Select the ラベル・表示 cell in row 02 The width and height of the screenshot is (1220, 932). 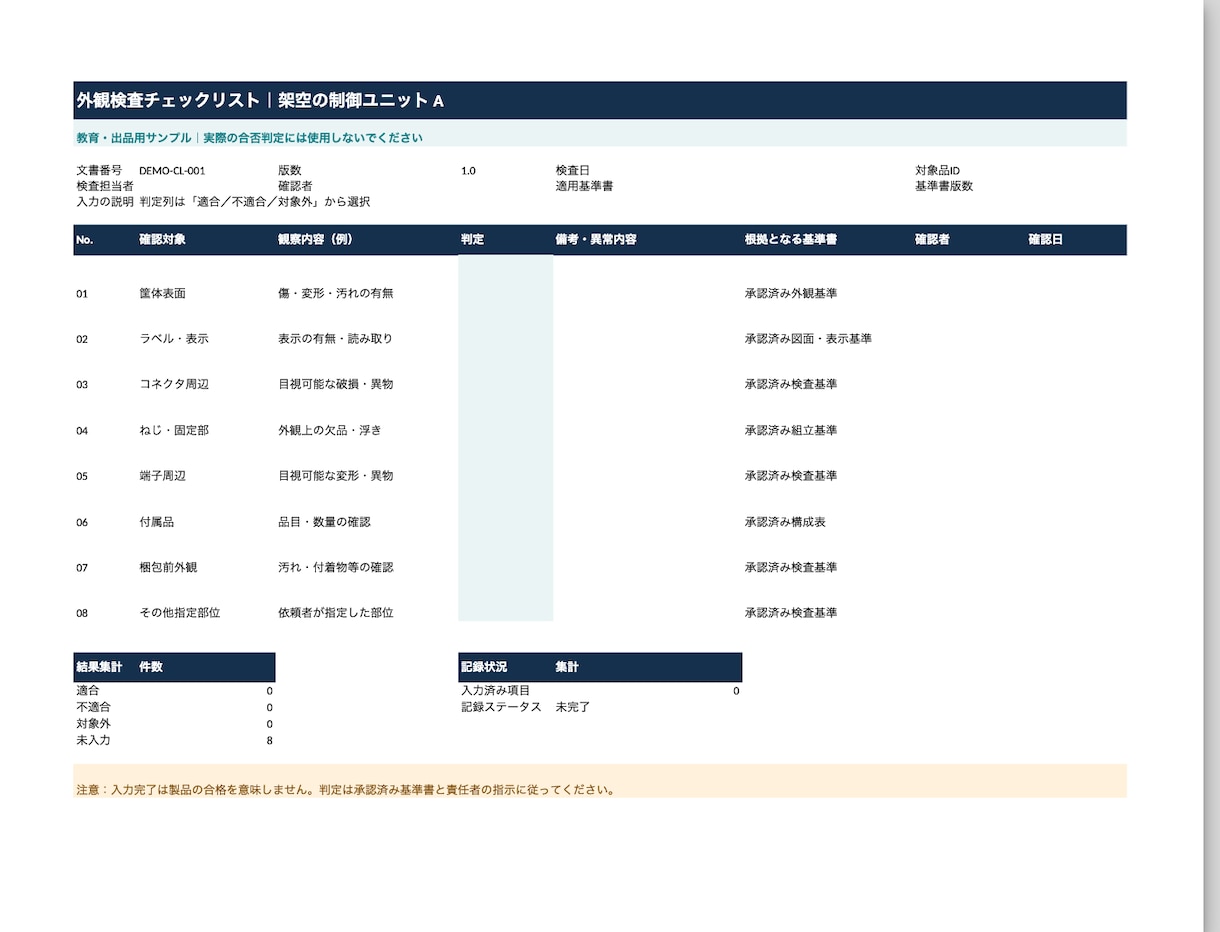174,339
